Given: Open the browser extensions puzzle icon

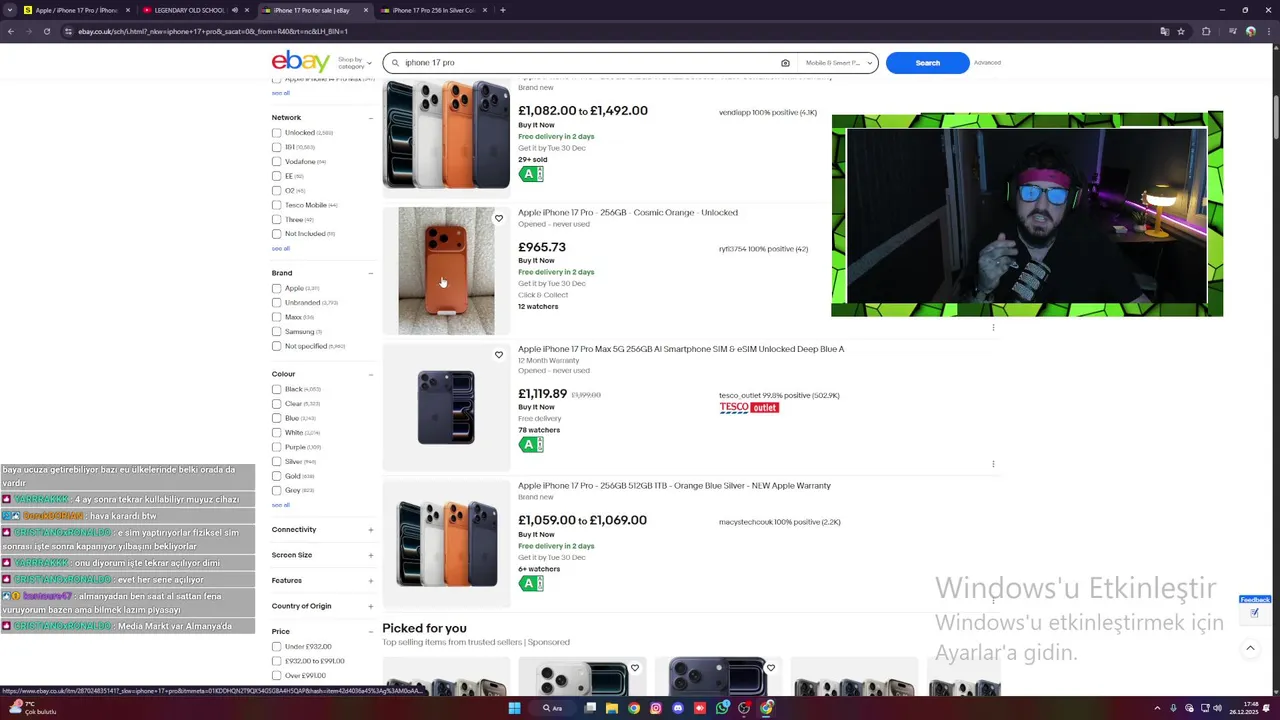Looking at the screenshot, I should [x=1206, y=31].
